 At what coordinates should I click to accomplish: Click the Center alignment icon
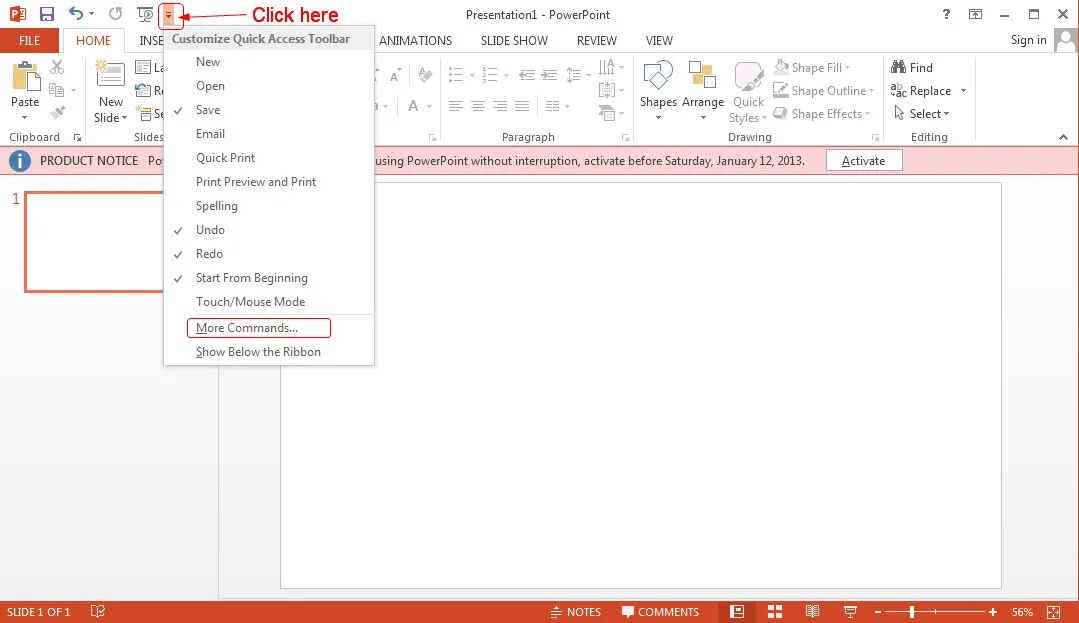click(478, 105)
